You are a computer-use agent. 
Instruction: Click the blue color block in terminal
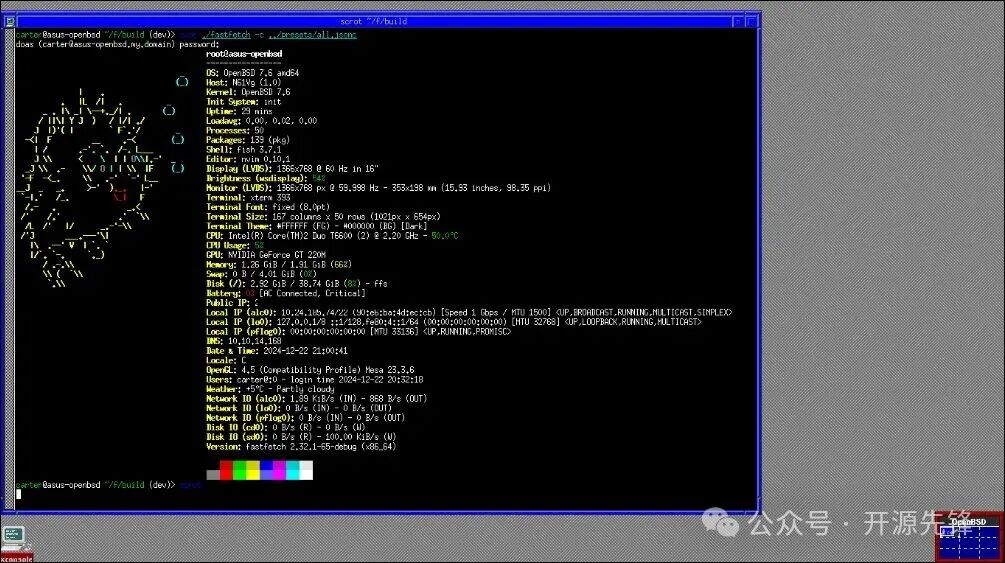pyautogui.click(x=267, y=470)
